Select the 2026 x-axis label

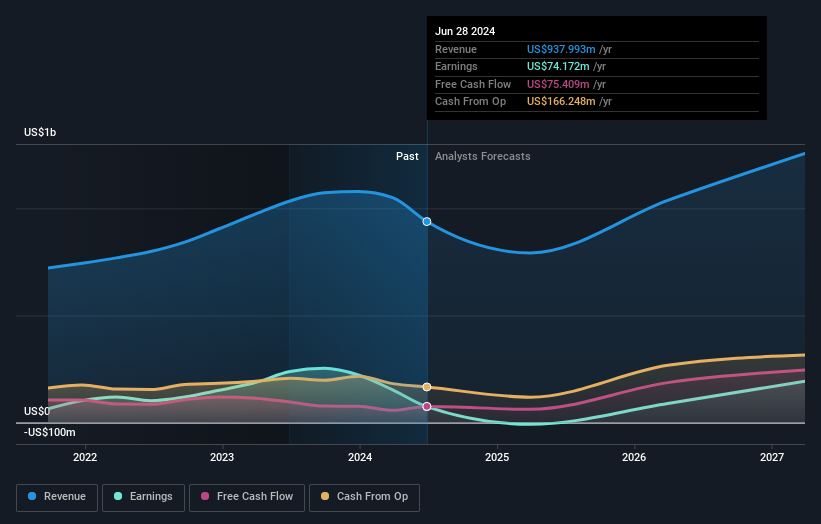634,457
